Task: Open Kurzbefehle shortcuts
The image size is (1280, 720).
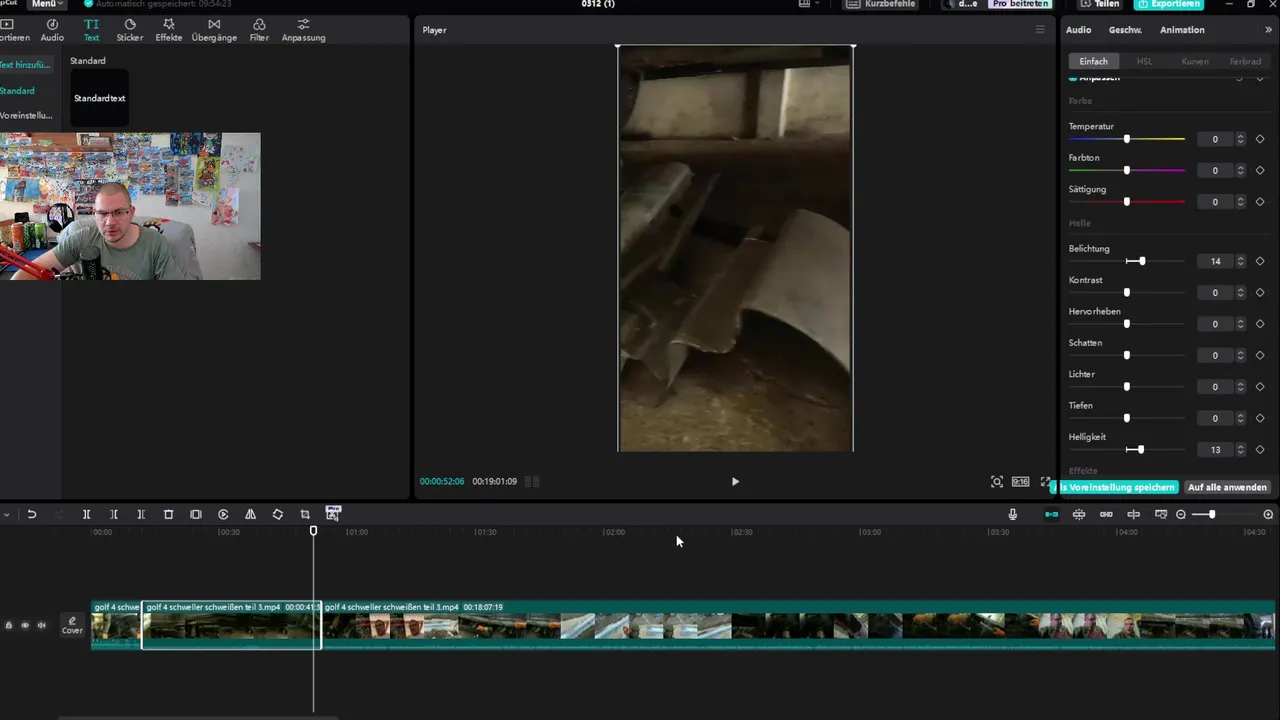Action: point(881,4)
